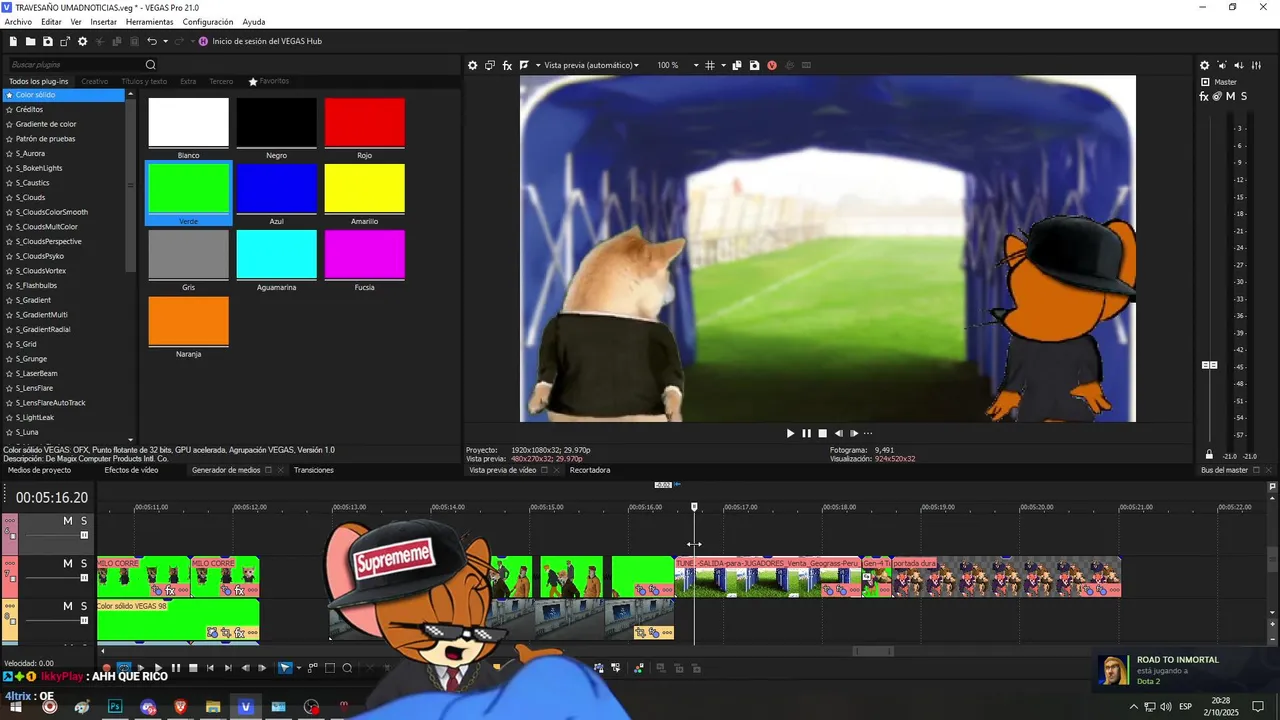
Task: Open the Efectos de vídeo tab
Action: [x=131, y=470]
